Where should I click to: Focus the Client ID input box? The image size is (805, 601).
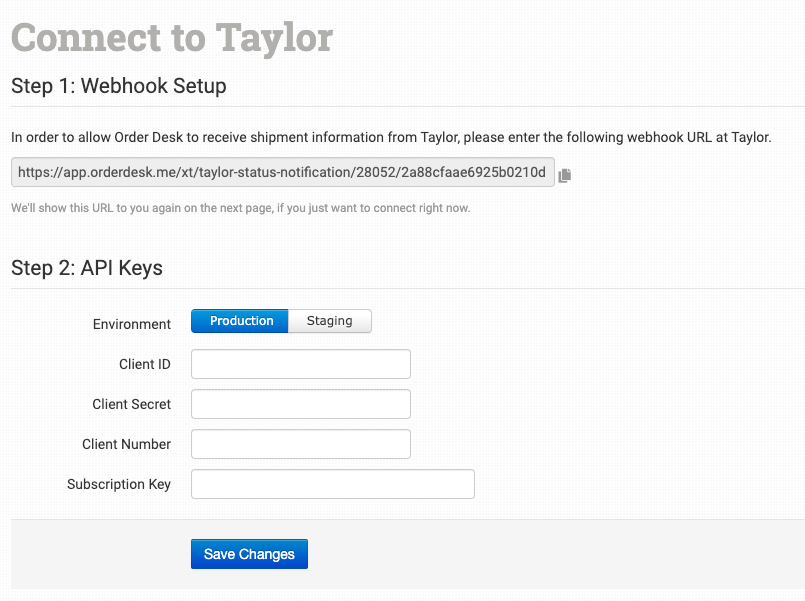coord(300,364)
